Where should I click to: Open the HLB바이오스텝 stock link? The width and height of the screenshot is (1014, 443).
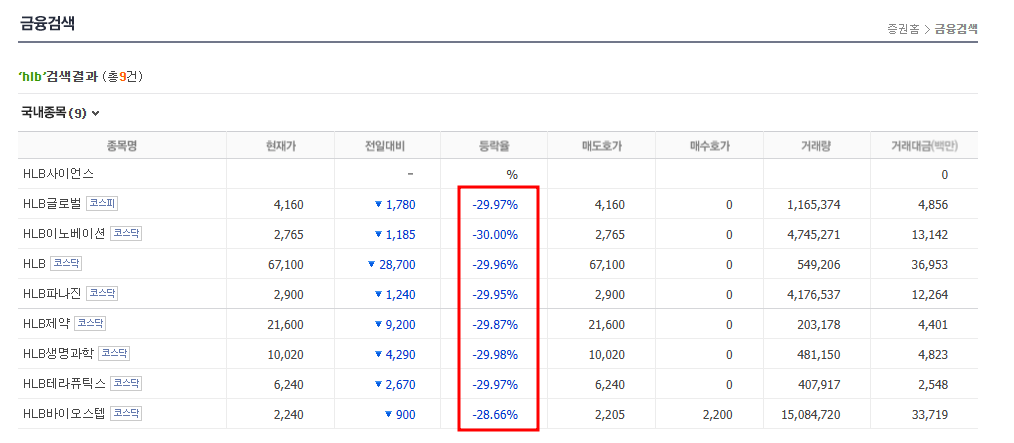coord(64,413)
